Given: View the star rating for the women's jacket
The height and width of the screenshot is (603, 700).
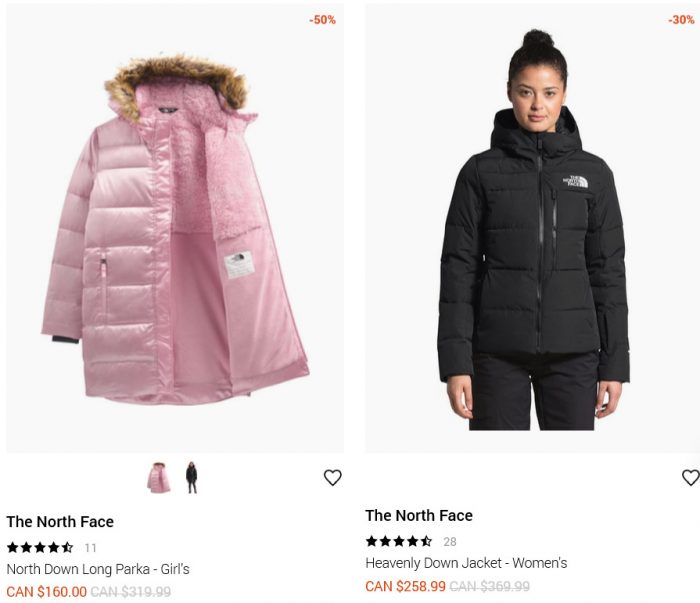Looking at the screenshot, I should (399, 541).
